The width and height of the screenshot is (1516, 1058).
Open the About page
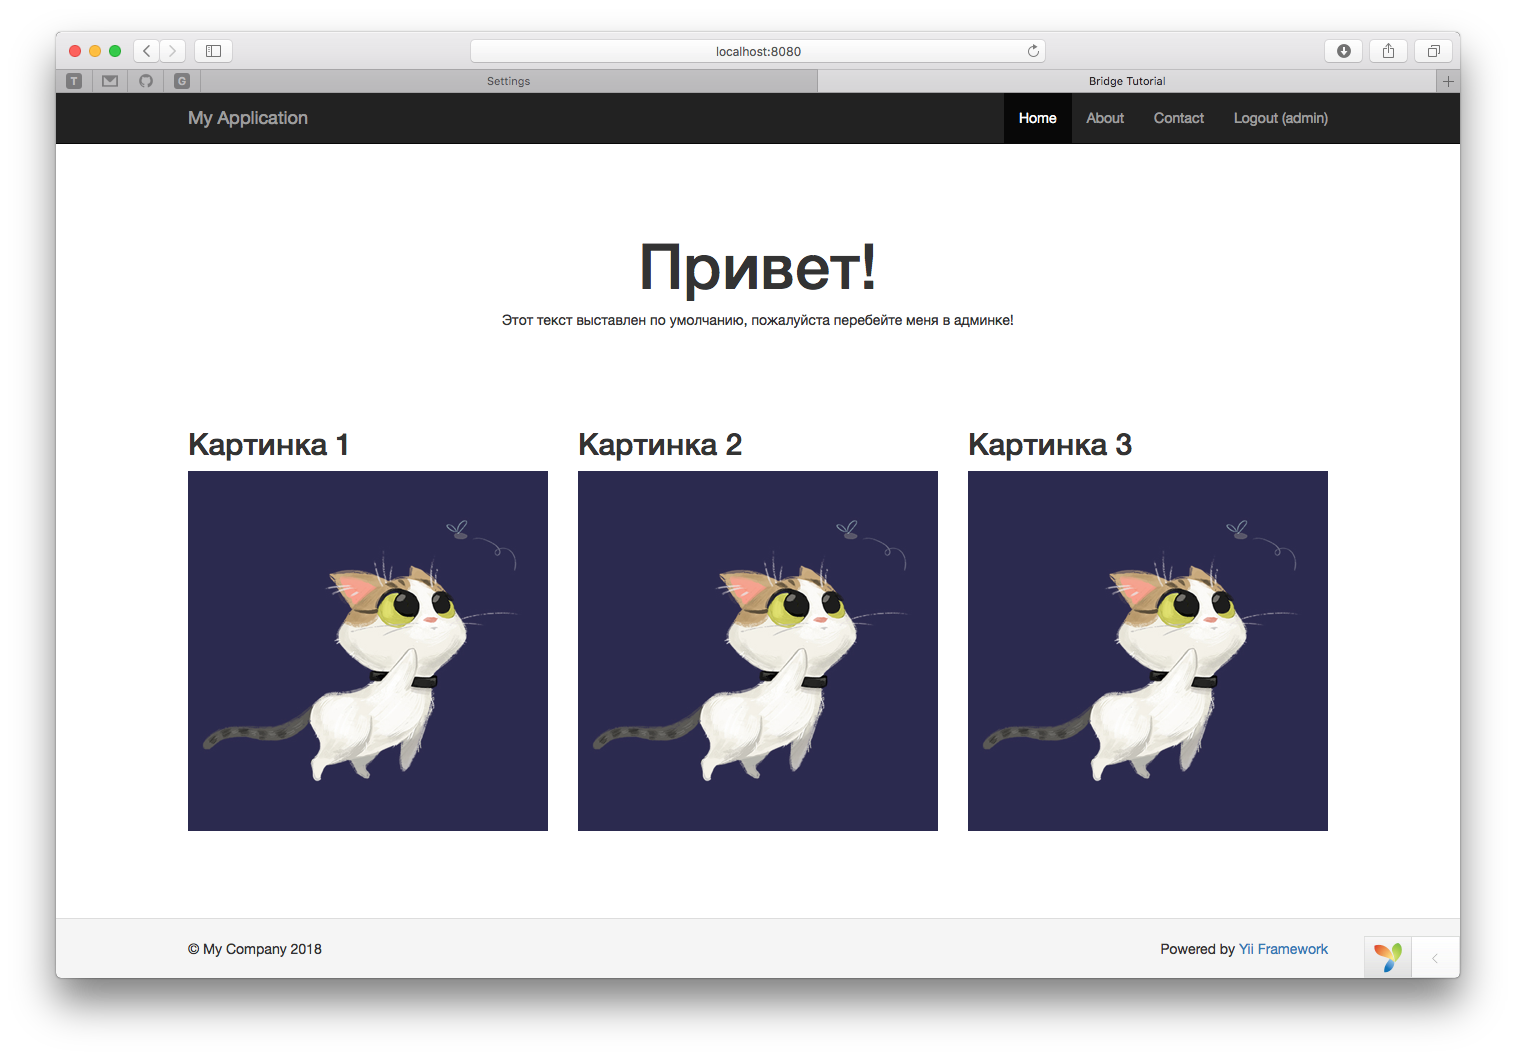(x=1105, y=118)
